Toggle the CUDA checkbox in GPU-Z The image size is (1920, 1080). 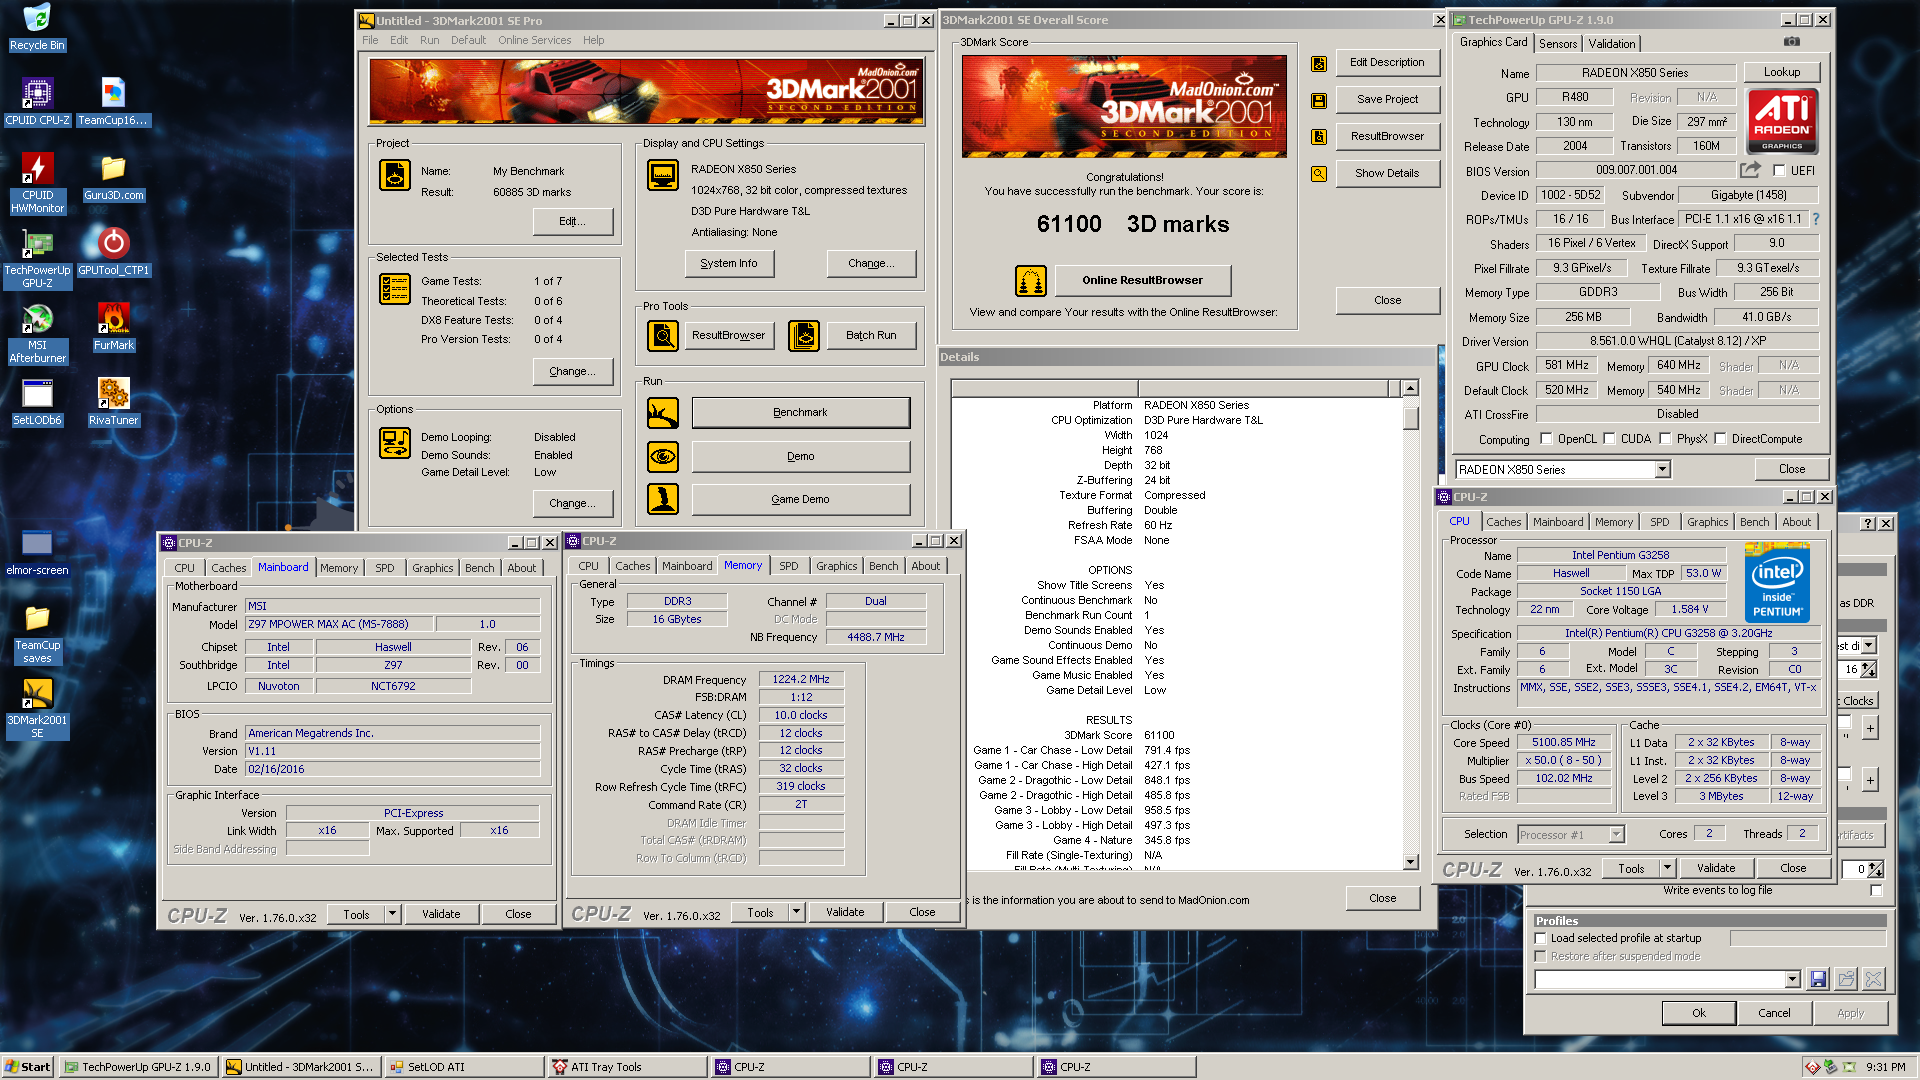[1609, 439]
